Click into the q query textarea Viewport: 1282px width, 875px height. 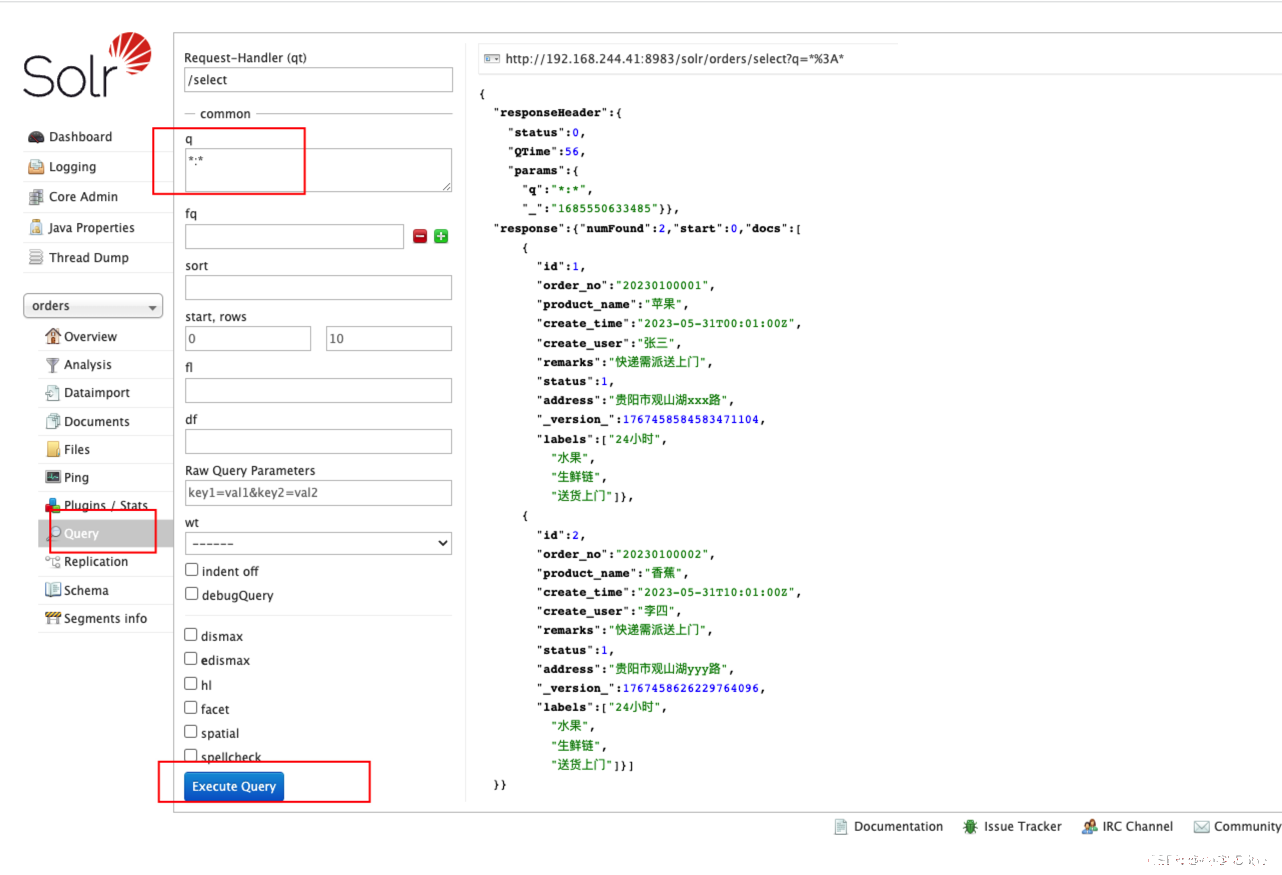[x=318, y=170]
